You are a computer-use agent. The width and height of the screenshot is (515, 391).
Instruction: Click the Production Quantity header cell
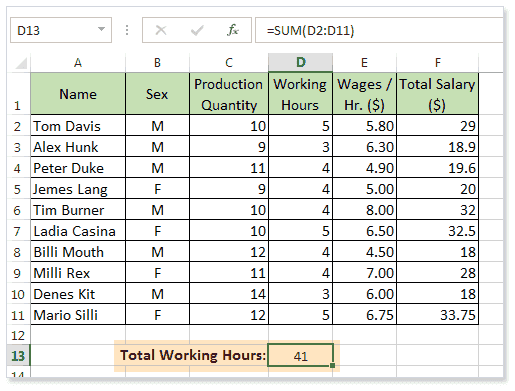(x=229, y=94)
